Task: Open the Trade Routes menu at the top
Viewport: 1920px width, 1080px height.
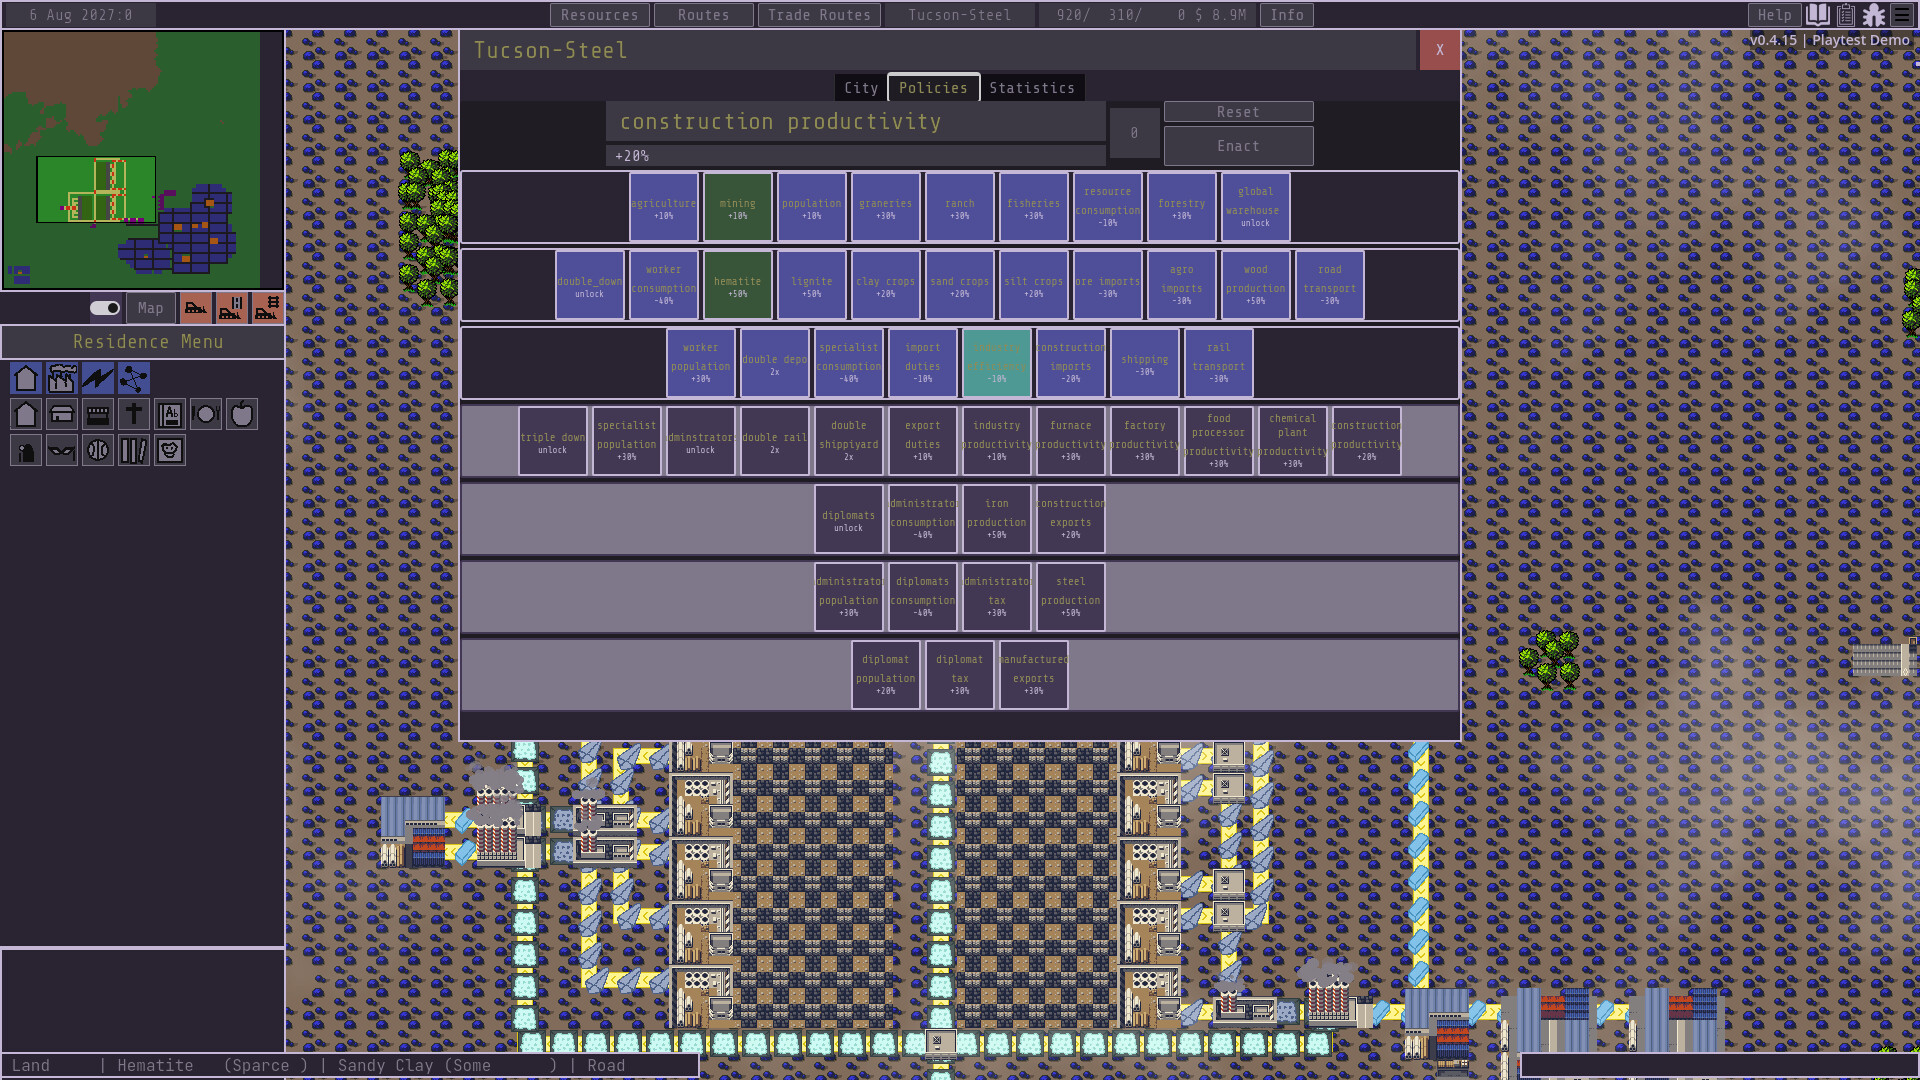Action: pos(819,14)
